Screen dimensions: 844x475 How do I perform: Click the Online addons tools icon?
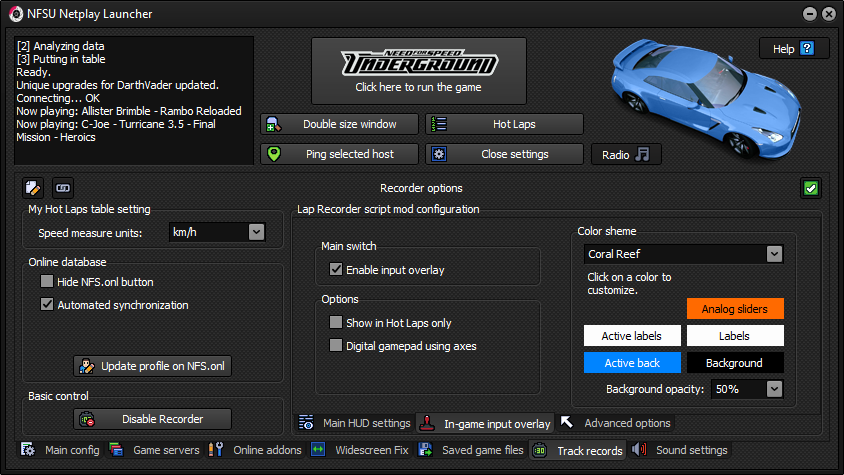click(216, 450)
